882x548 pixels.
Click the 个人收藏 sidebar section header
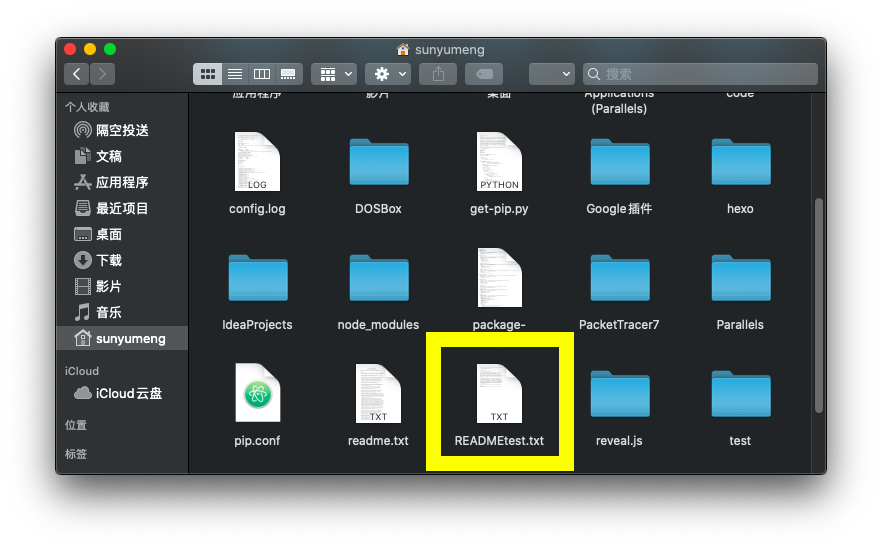[87, 106]
